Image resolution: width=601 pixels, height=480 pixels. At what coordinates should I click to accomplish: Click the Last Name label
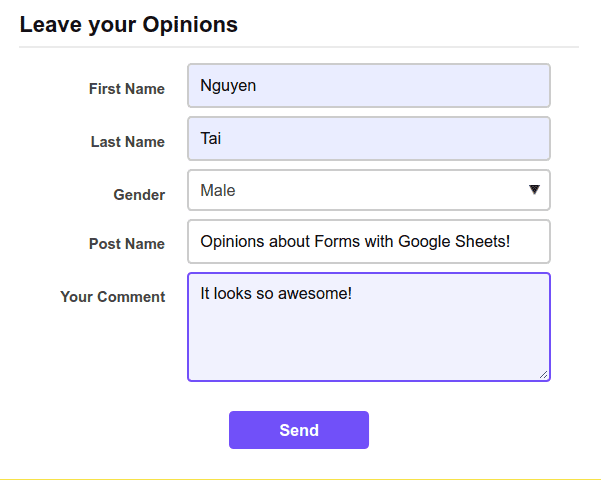tap(128, 142)
